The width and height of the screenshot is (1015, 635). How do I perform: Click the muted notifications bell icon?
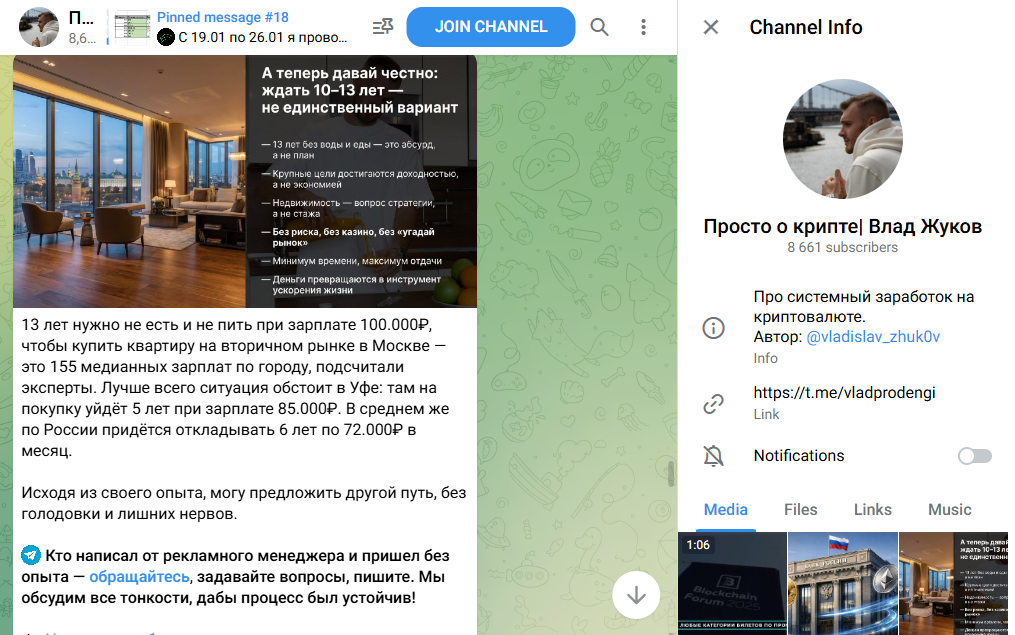tap(714, 455)
